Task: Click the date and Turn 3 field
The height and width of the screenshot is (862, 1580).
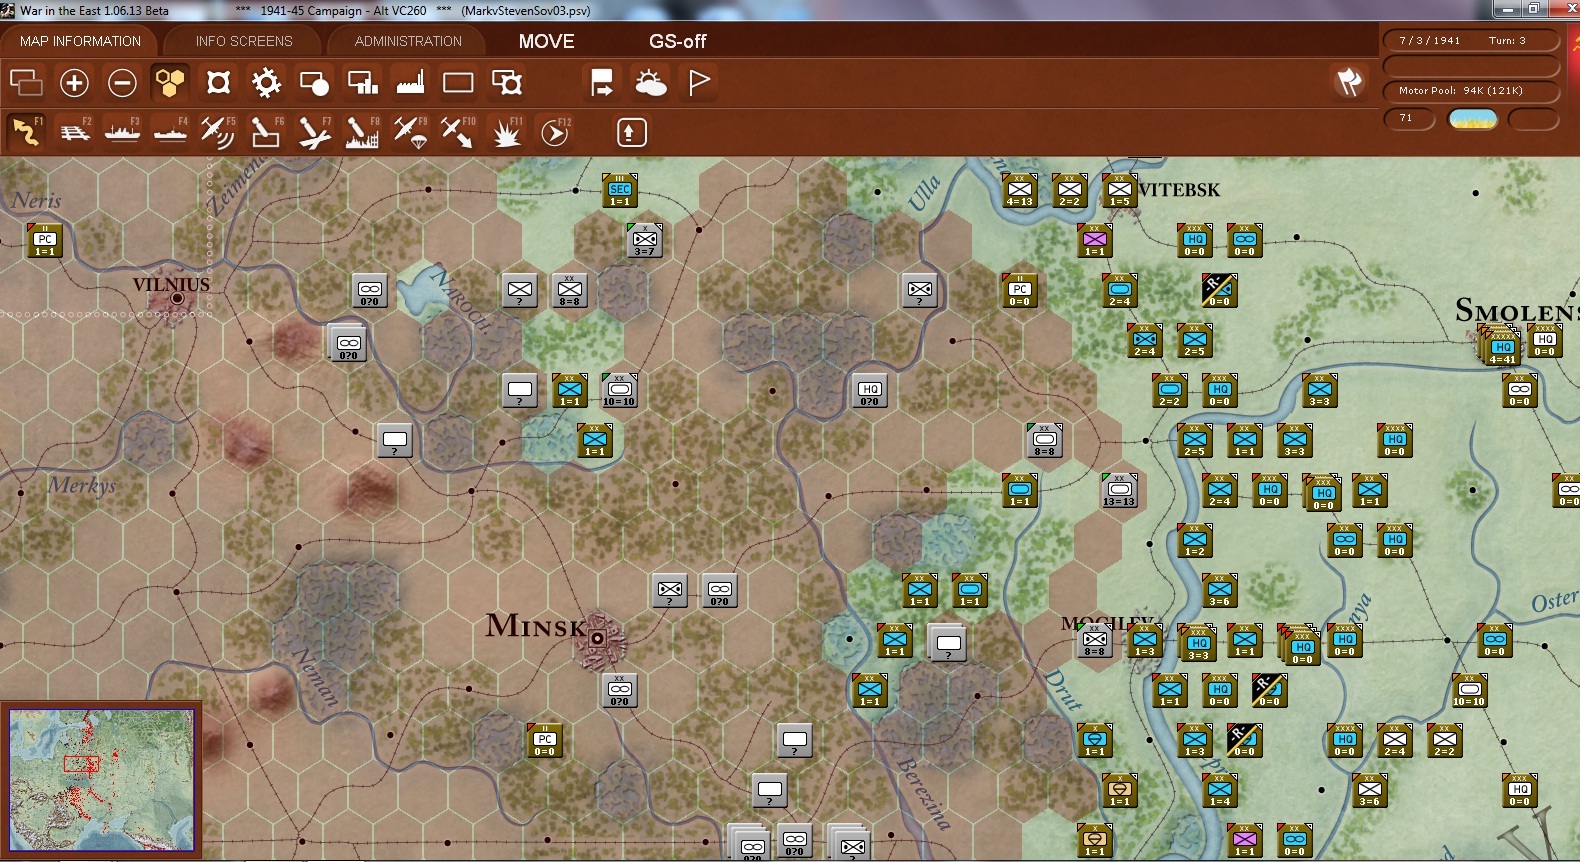Action: click(x=1471, y=40)
